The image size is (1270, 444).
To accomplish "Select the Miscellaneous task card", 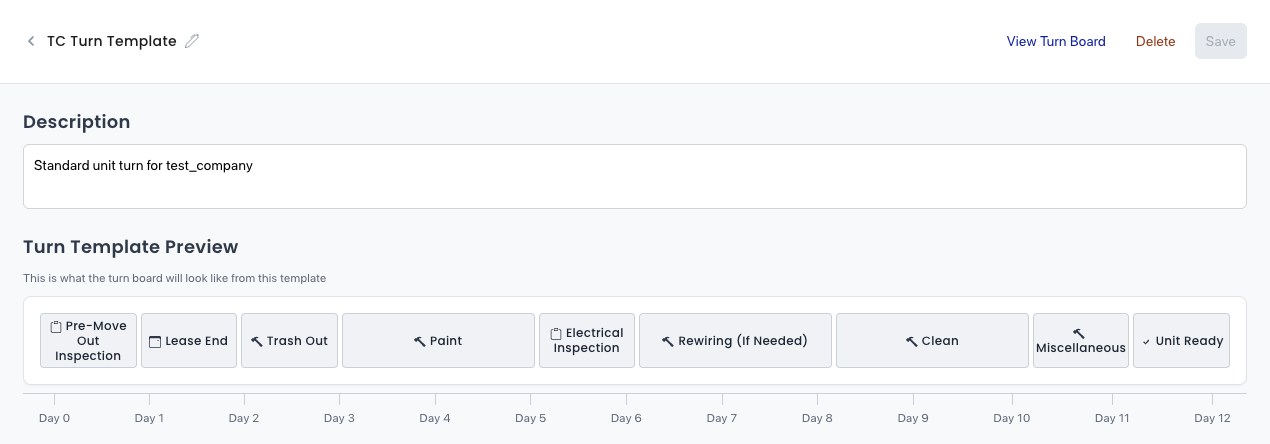I will click(1081, 341).
